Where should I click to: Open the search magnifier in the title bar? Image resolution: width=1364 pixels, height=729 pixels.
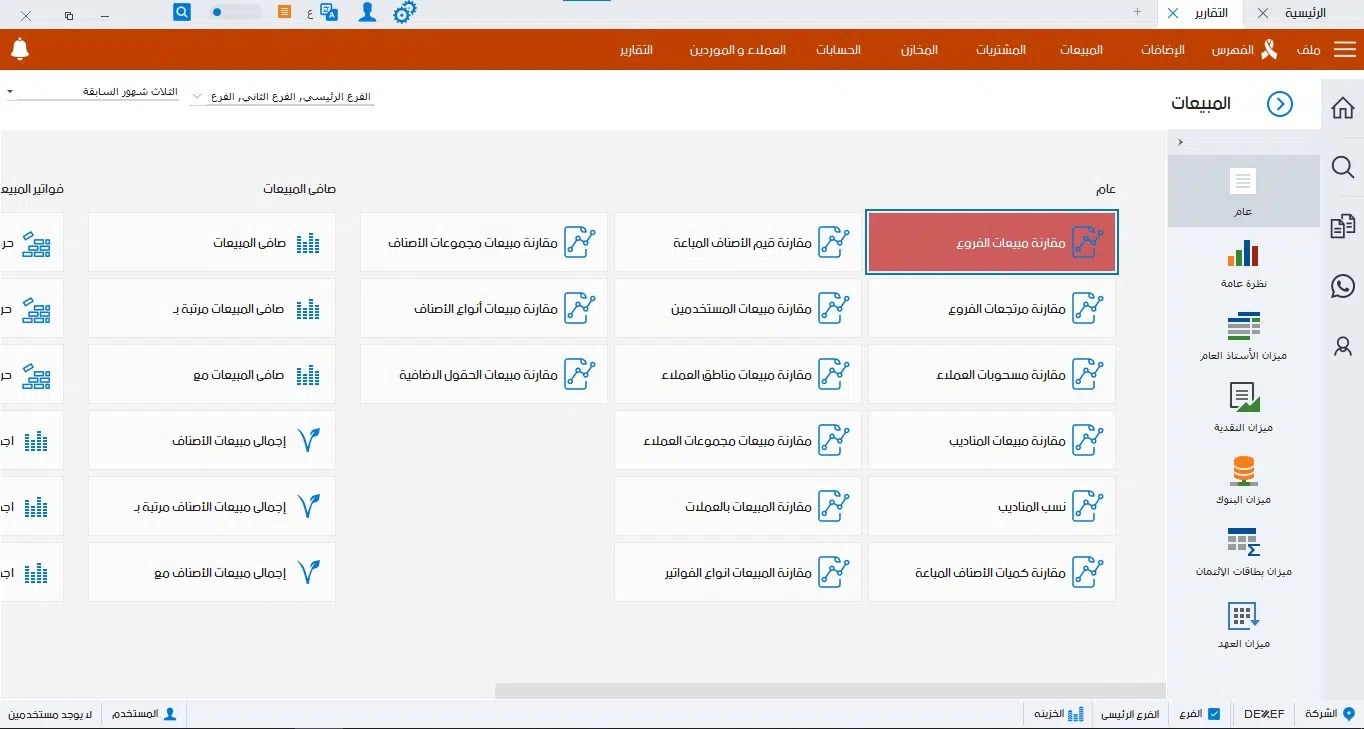click(181, 12)
